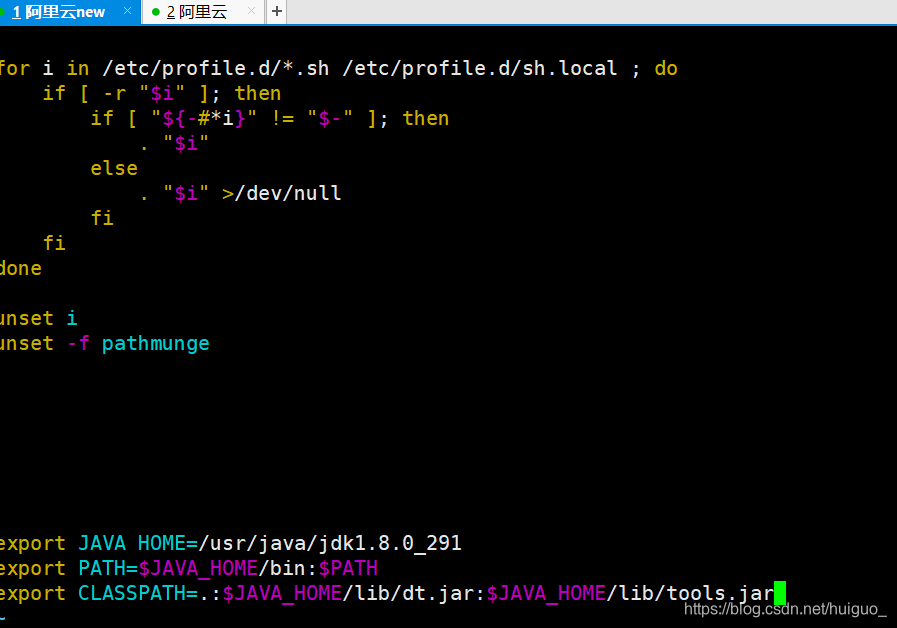Click the "export PATH=$JAVA_HOME/bin:$PATH" line
The height and width of the screenshot is (628, 897).
189,569
